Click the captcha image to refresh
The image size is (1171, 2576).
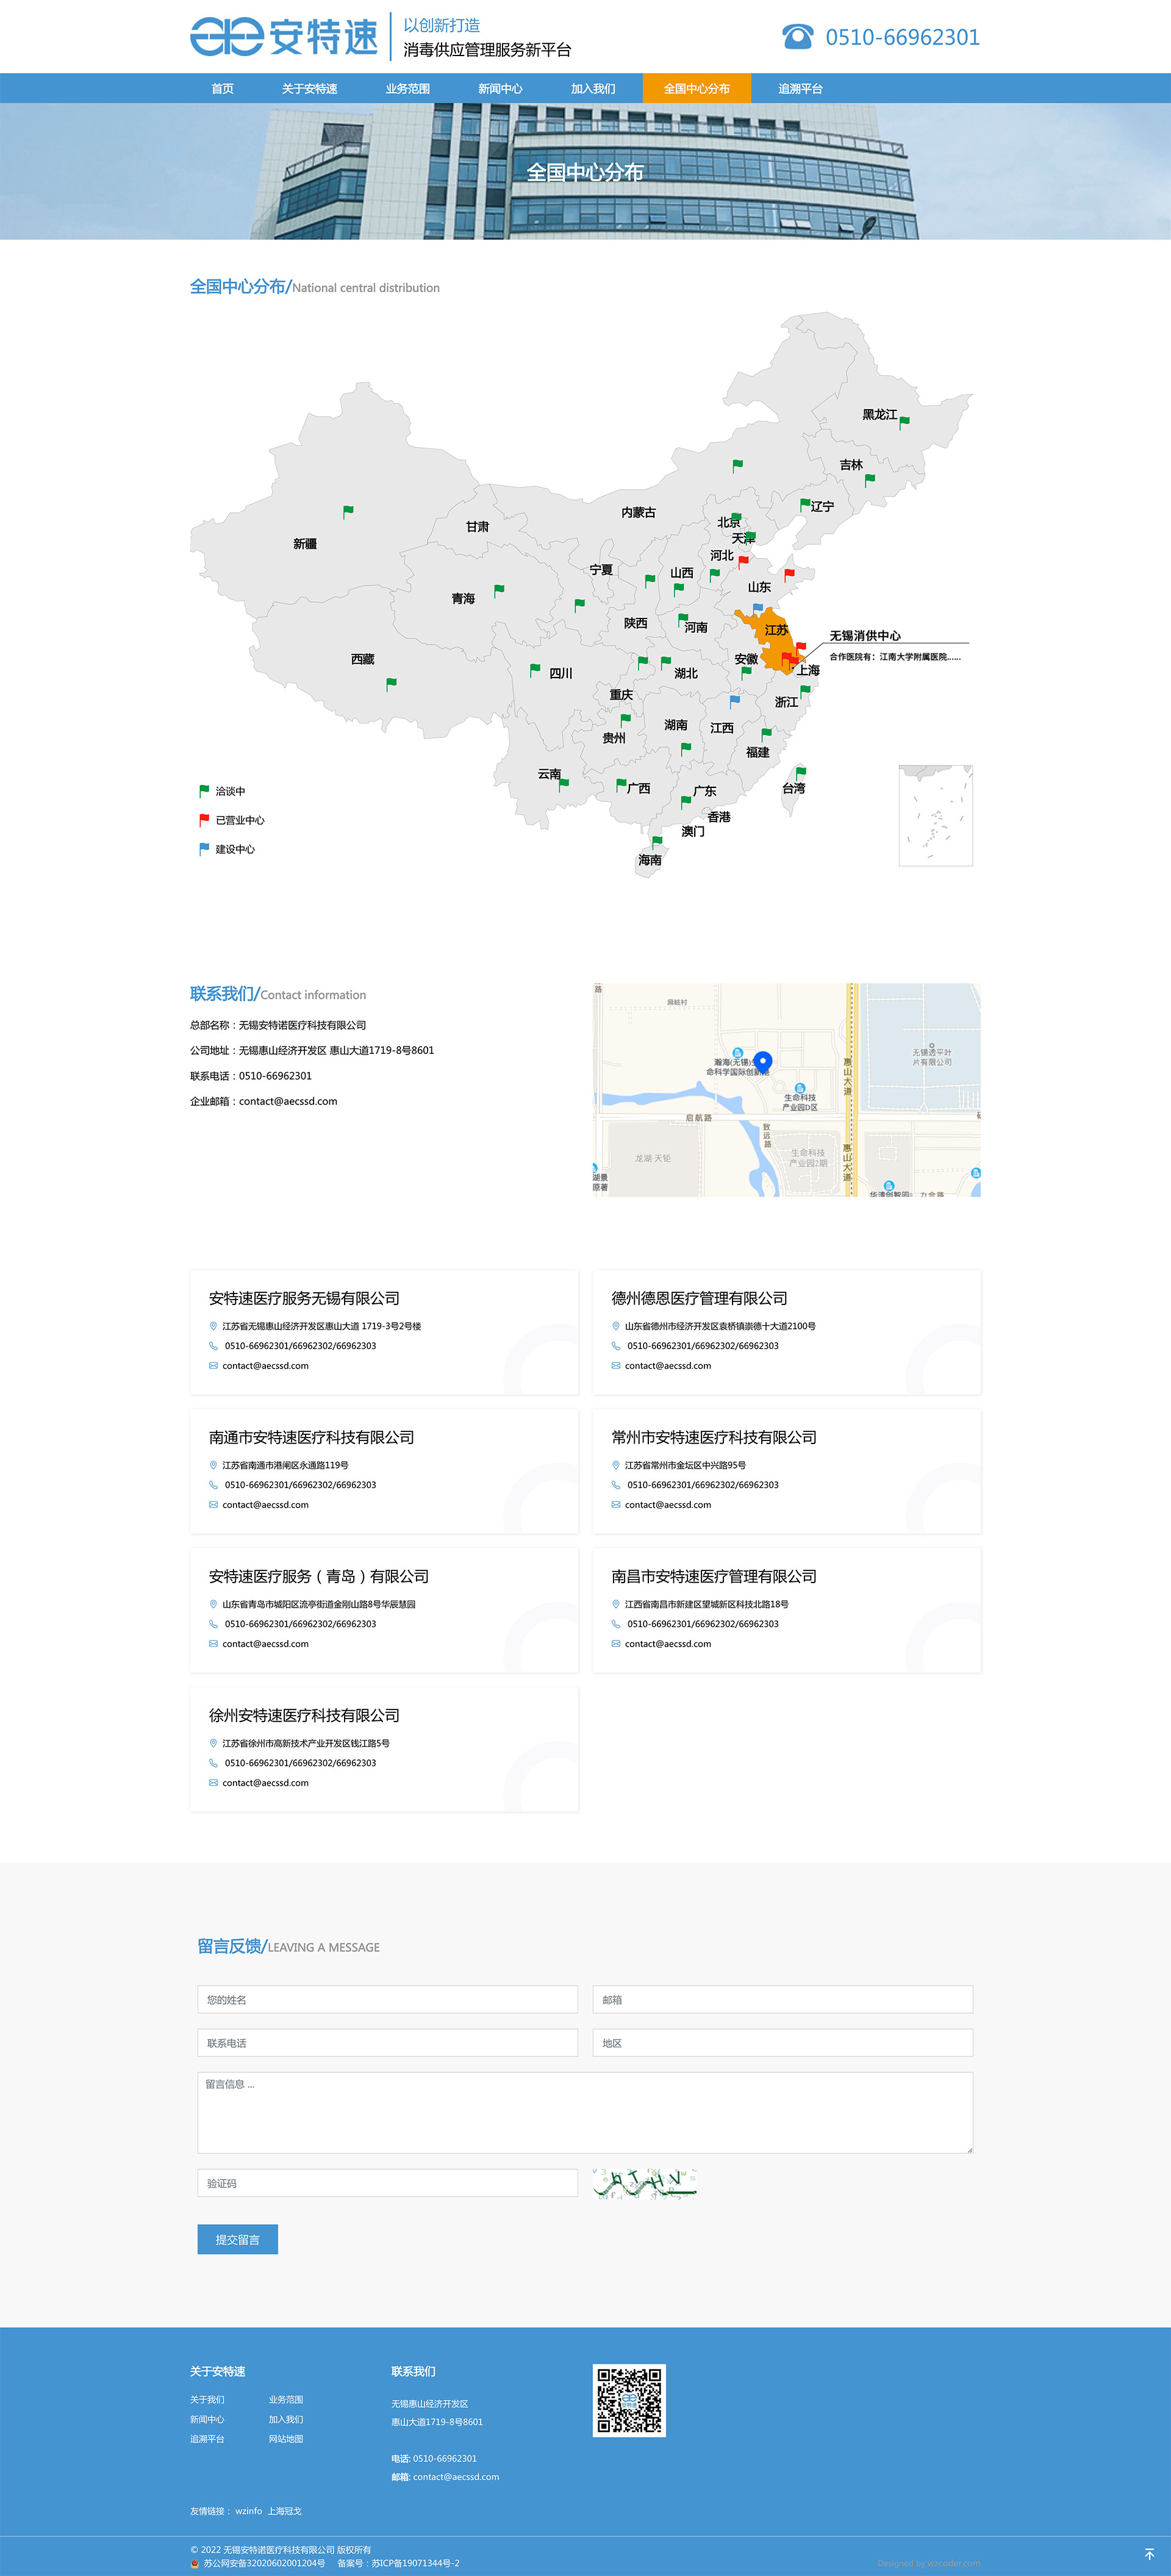(x=644, y=2183)
